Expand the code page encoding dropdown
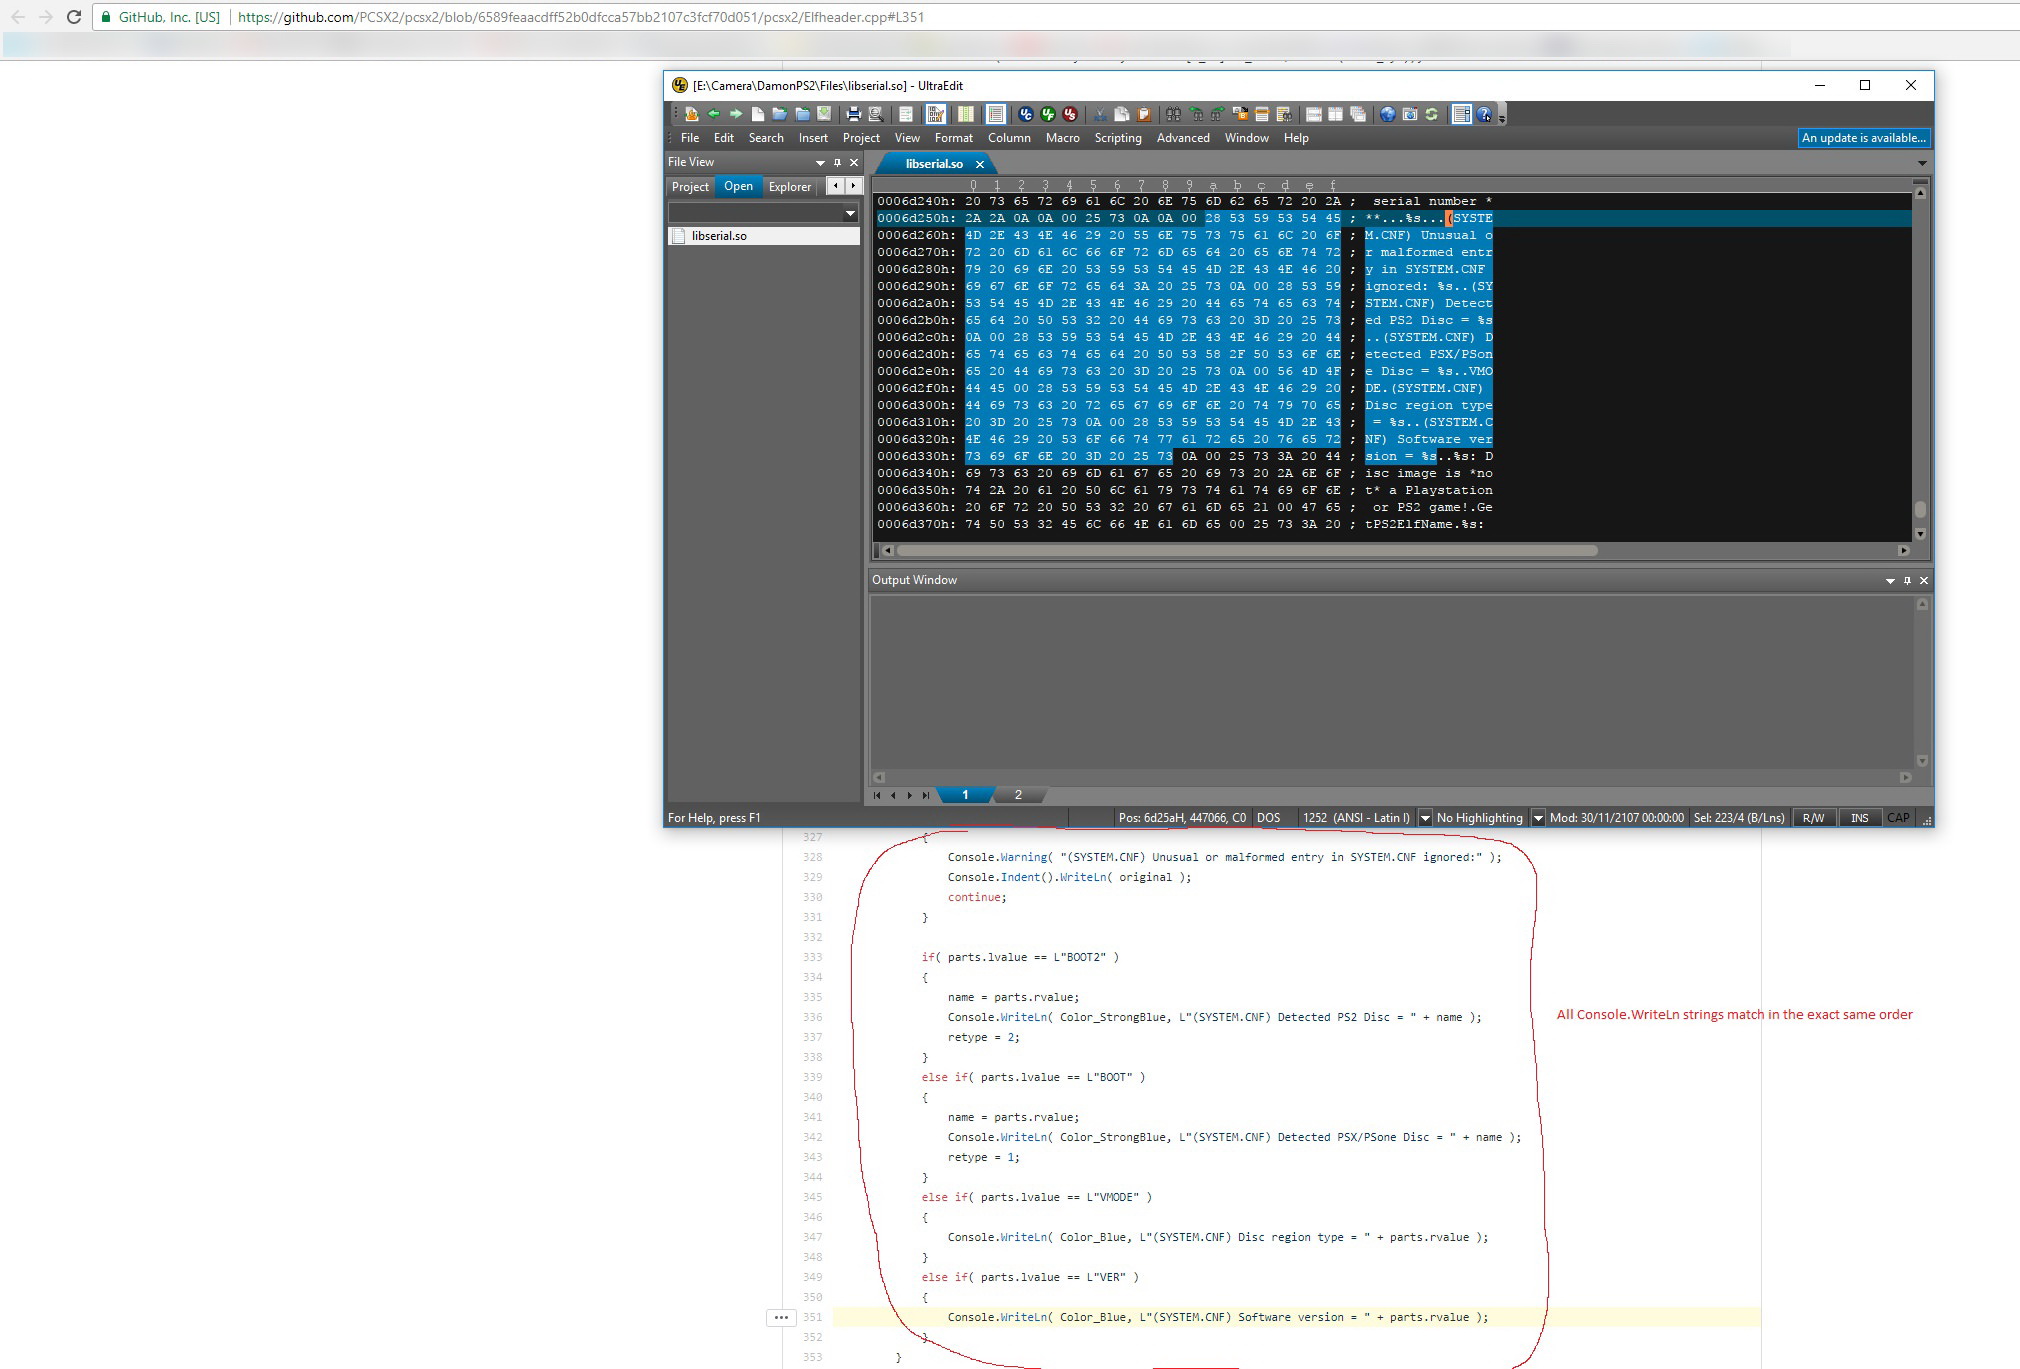 [1425, 818]
